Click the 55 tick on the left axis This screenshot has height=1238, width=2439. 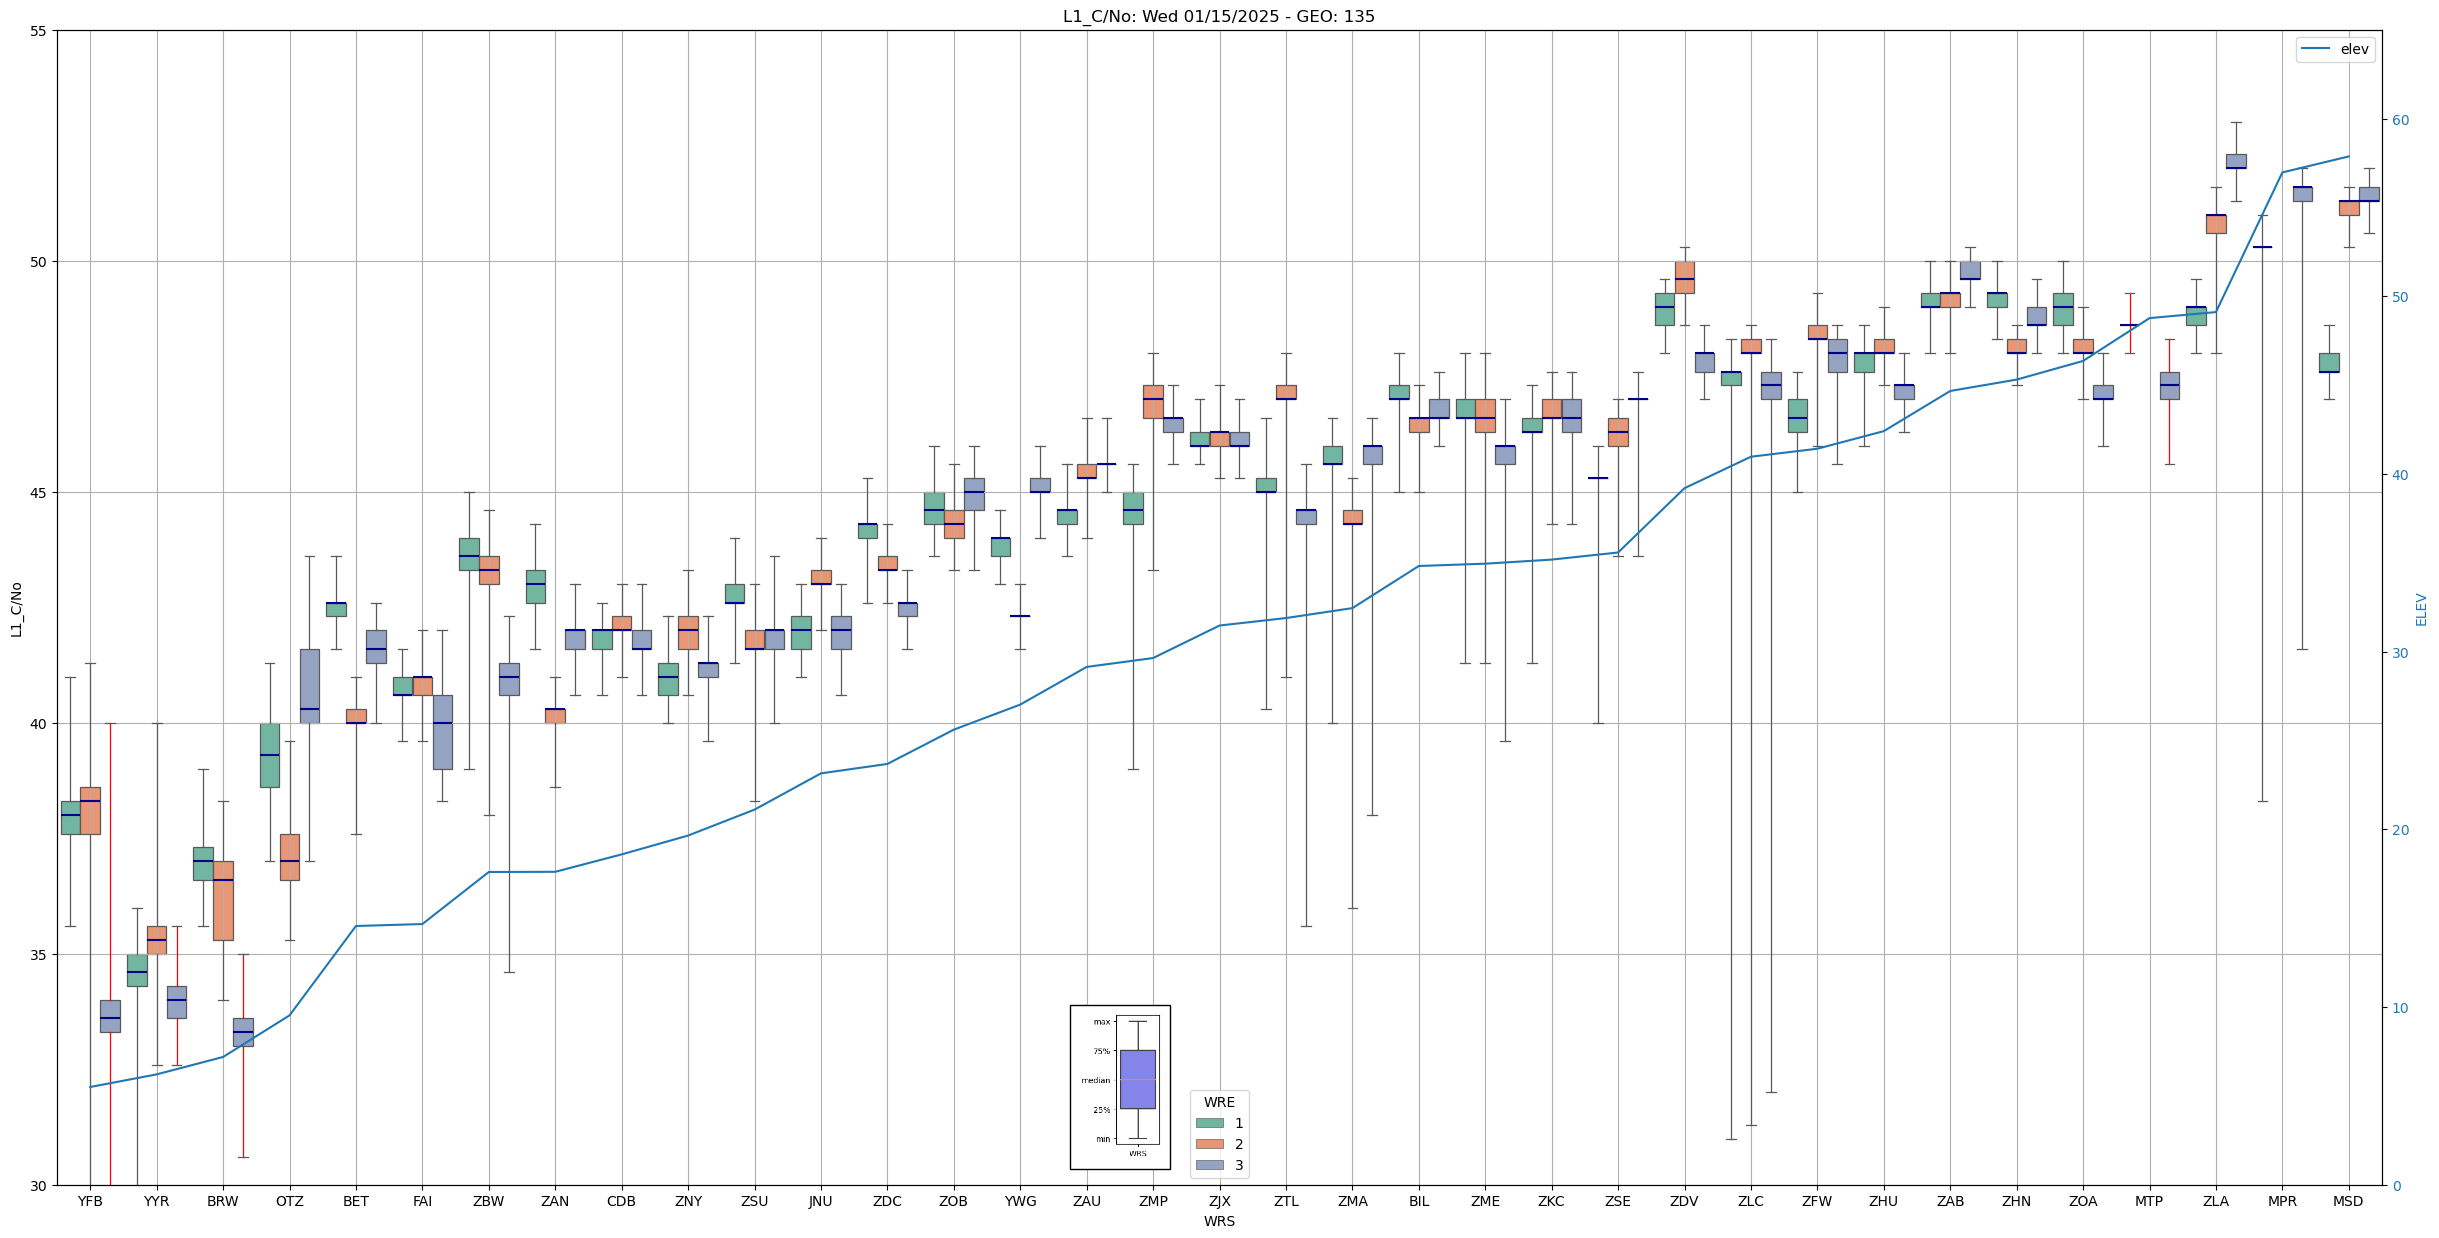coord(38,31)
